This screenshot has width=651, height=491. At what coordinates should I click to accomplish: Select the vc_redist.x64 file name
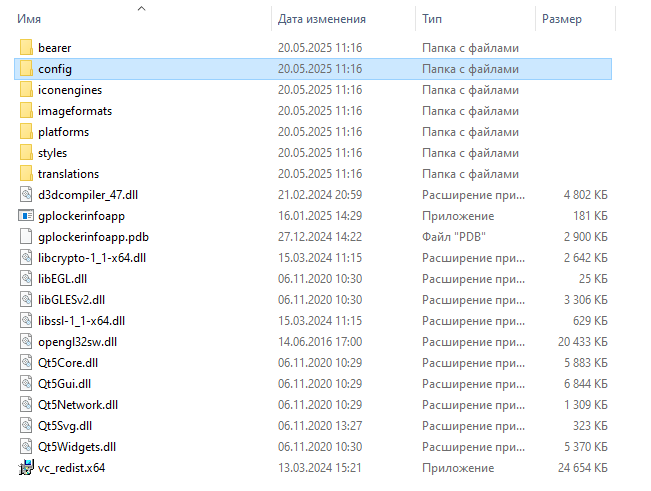point(71,468)
